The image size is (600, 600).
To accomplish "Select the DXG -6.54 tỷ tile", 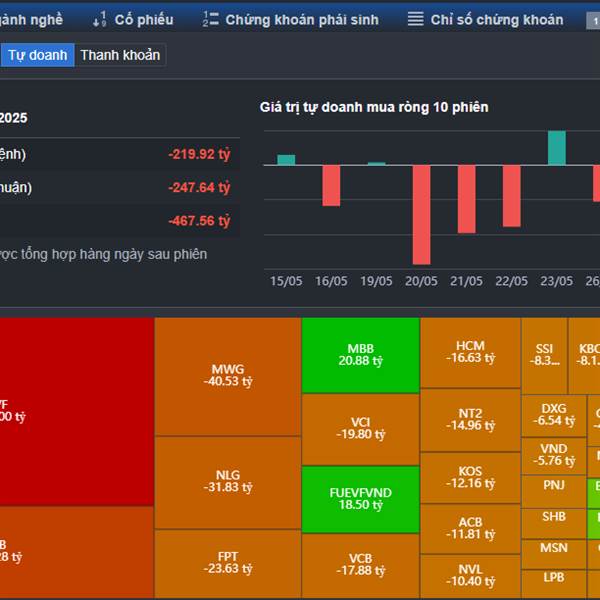I will pyautogui.click(x=554, y=416).
